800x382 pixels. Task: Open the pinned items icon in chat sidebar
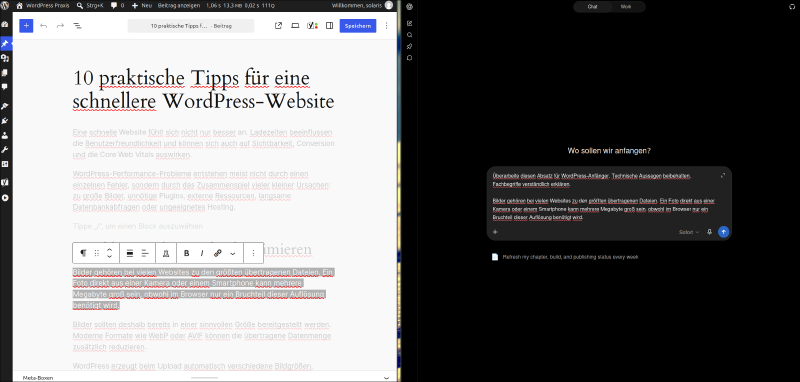tap(410, 46)
